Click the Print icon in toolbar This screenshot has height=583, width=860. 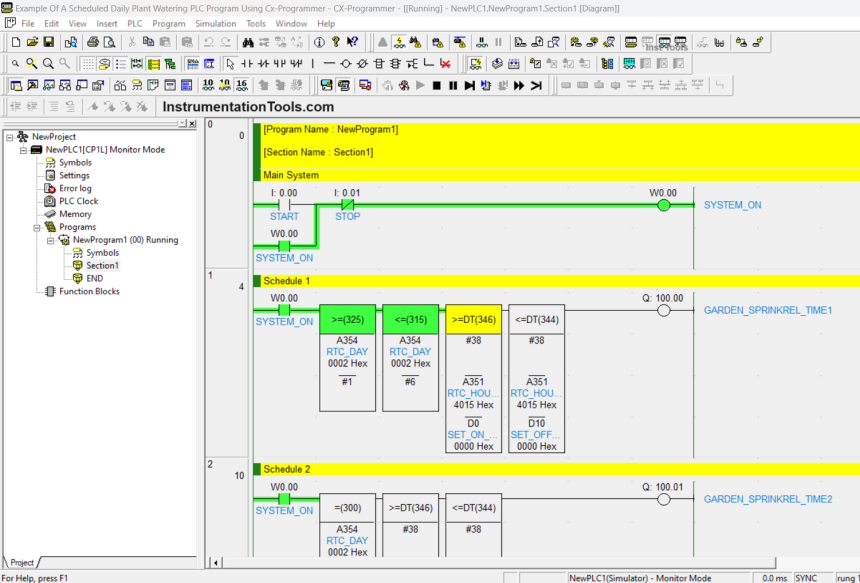93,42
